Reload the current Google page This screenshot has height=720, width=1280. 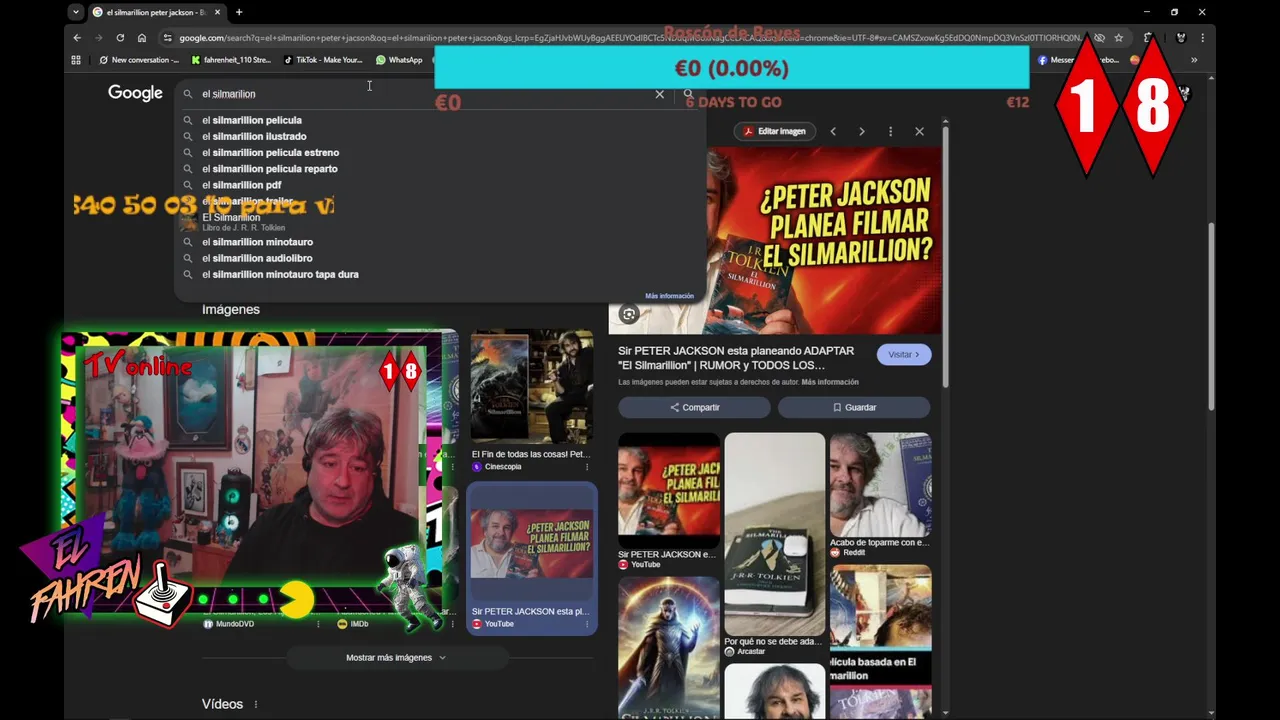(x=120, y=38)
